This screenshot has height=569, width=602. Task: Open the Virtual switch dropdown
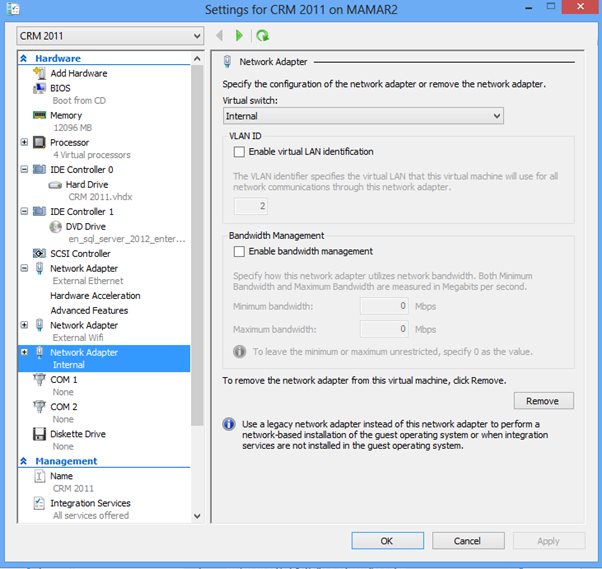[363, 117]
